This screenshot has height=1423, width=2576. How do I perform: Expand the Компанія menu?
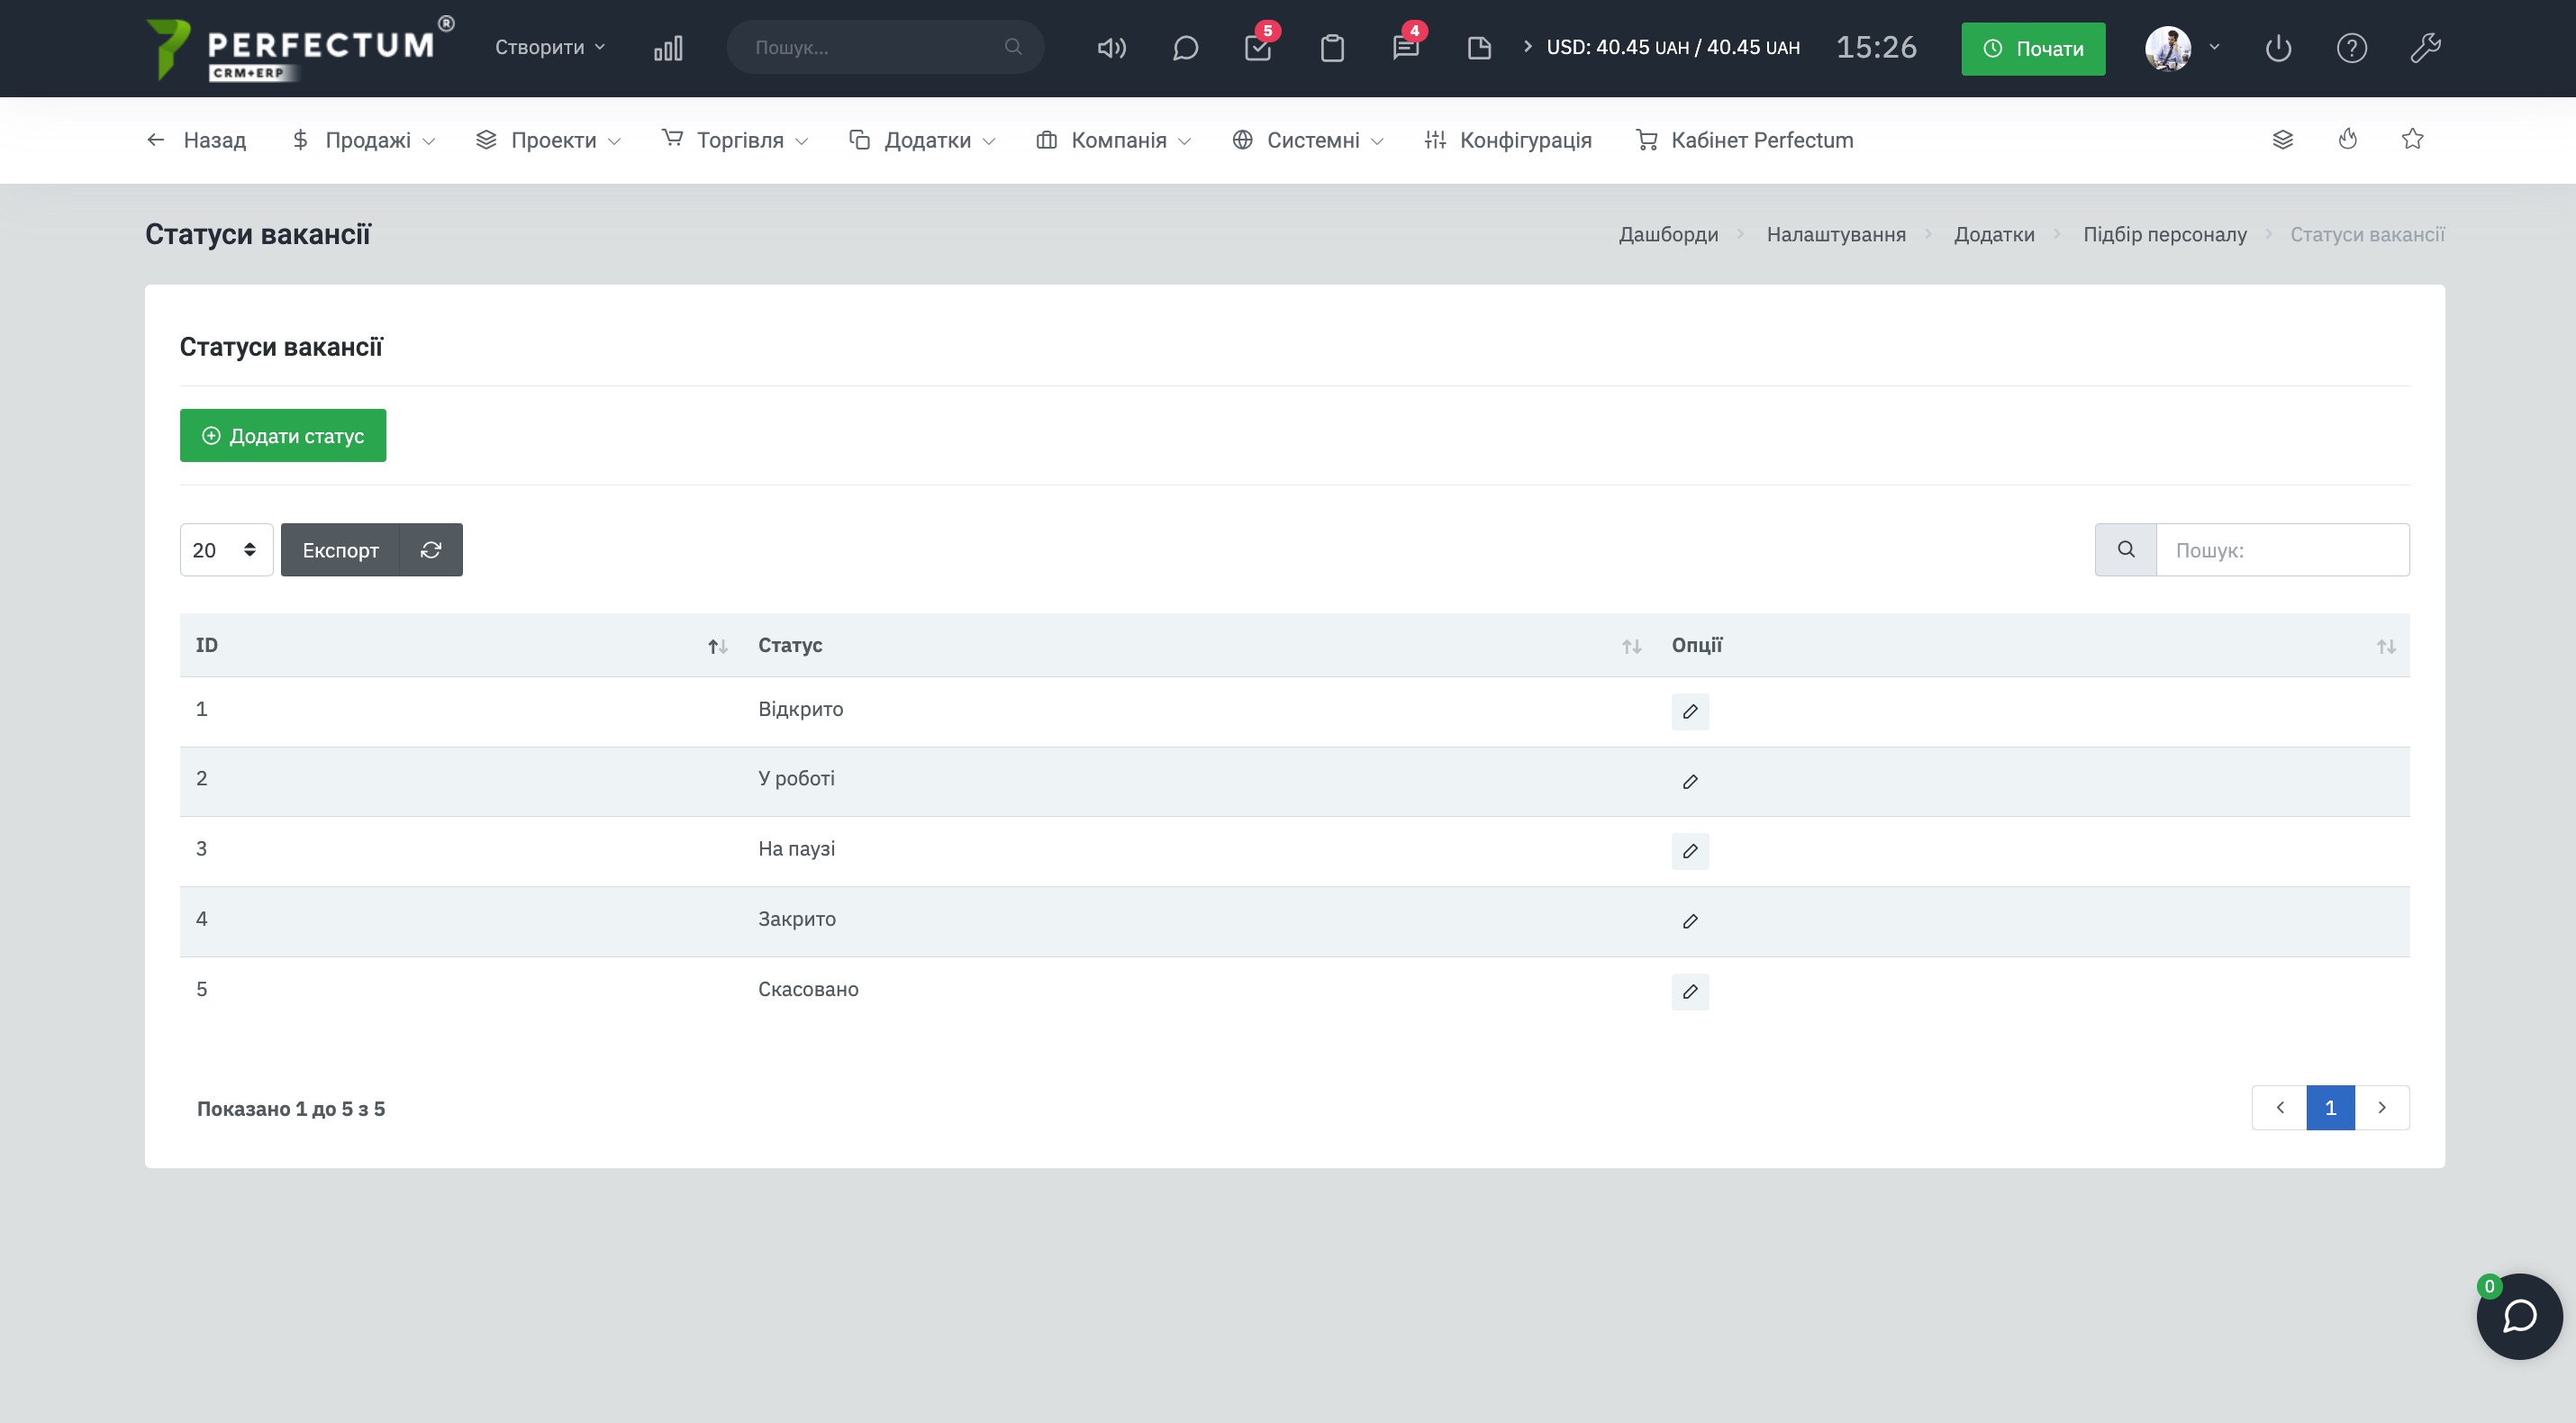pos(1114,140)
